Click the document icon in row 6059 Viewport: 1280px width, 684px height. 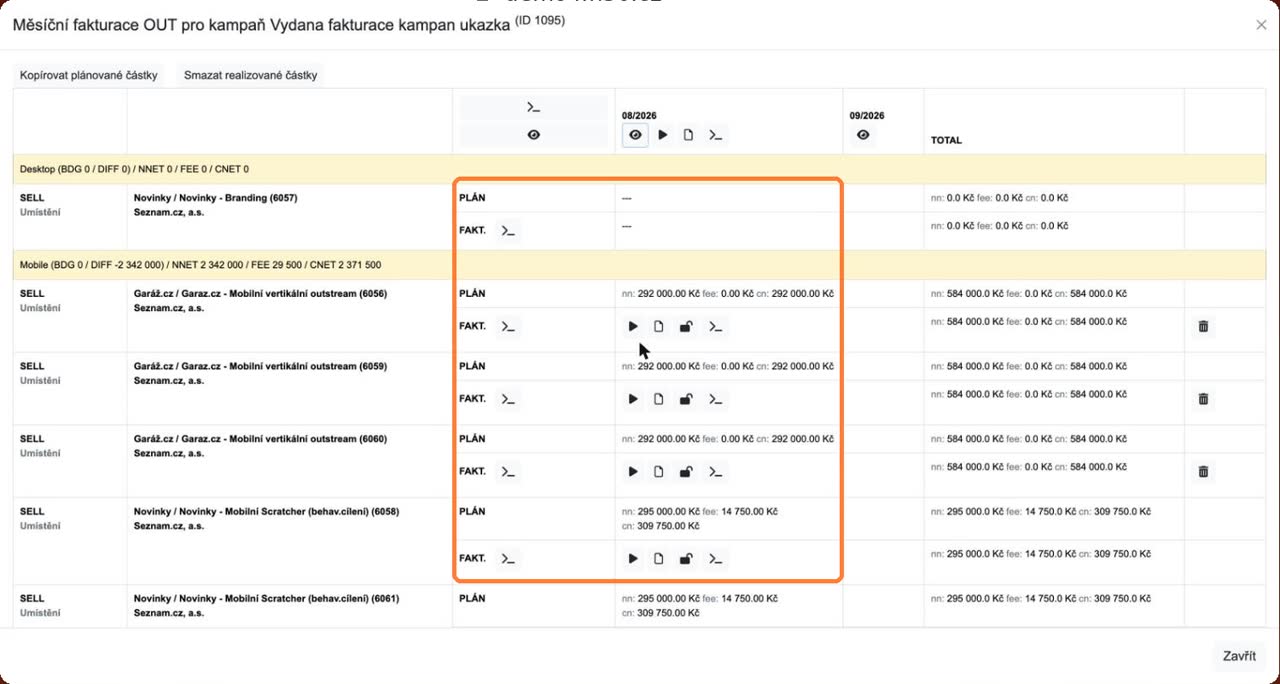click(x=659, y=399)
